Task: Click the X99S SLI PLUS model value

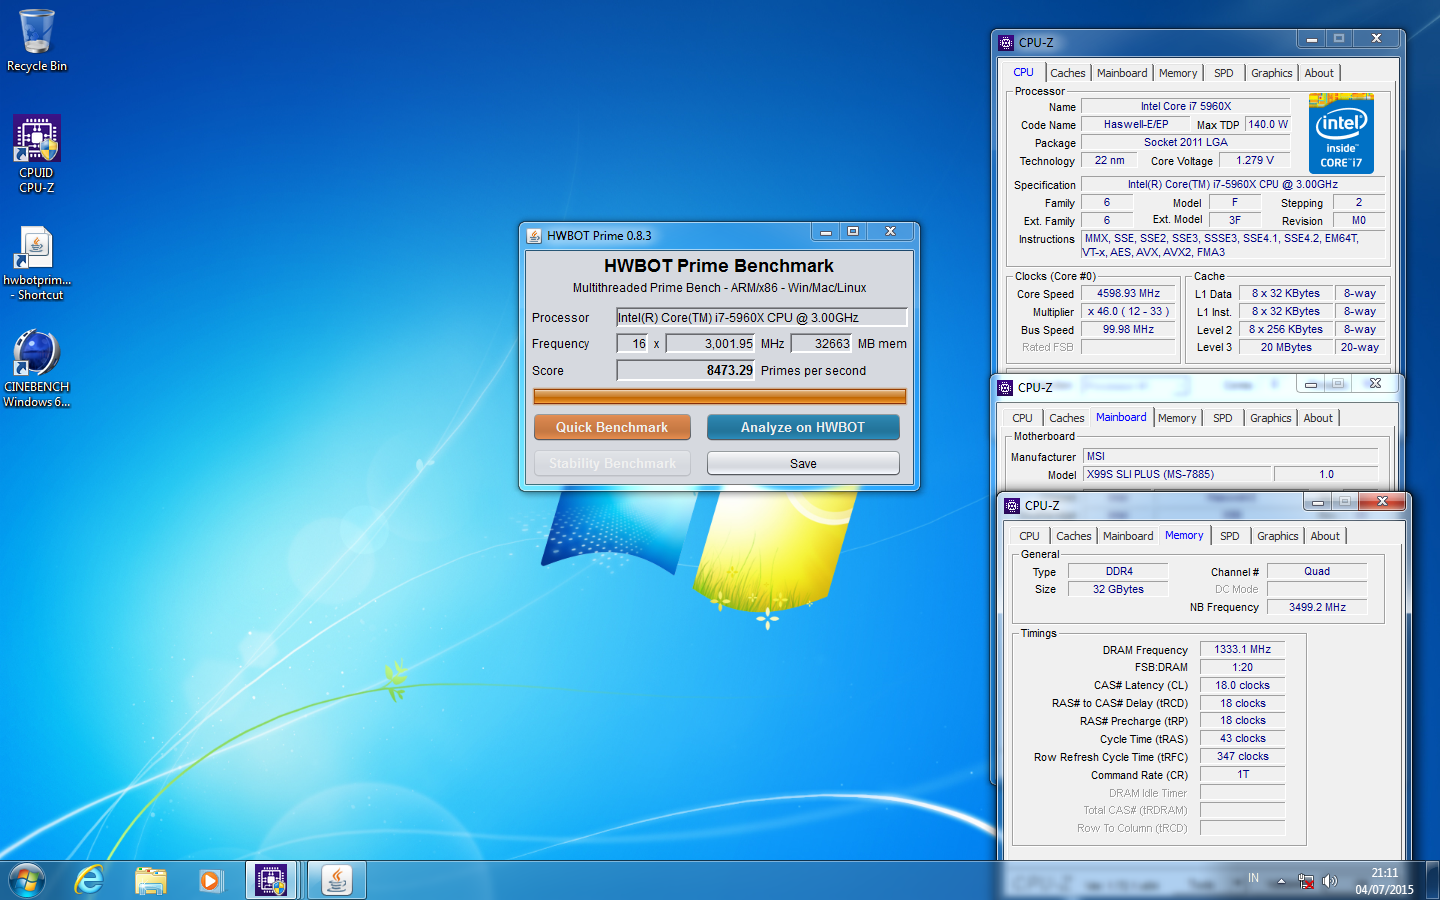Action: (x=1177, y=474)
